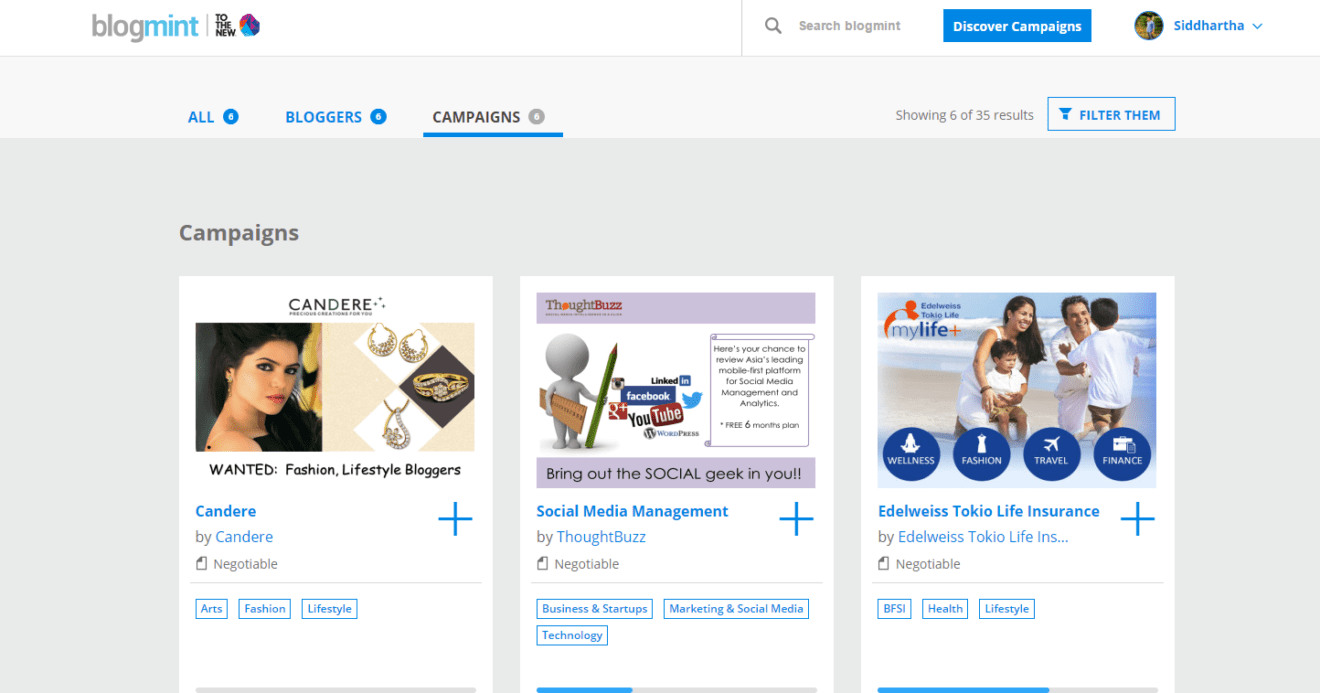This screenshot has height=693, width=1320.
Task: Open the Social Media Management title link
Action: pos(632,511)
